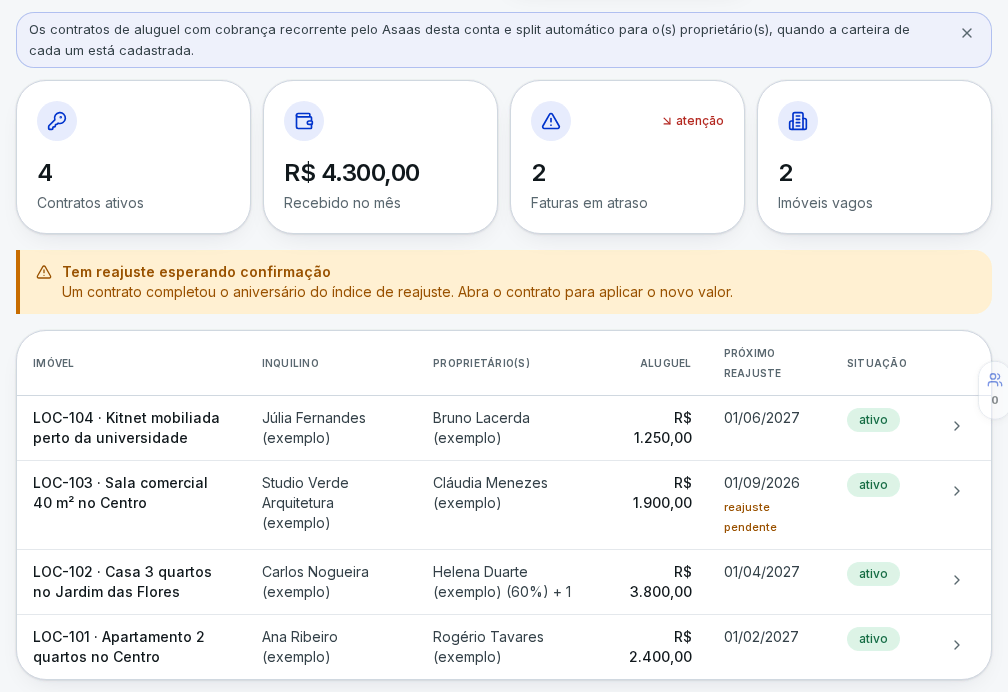The height and width of the screenshot is (692, 1008).
Task: Open the Recebido no mês card
Action: [381, 157]
